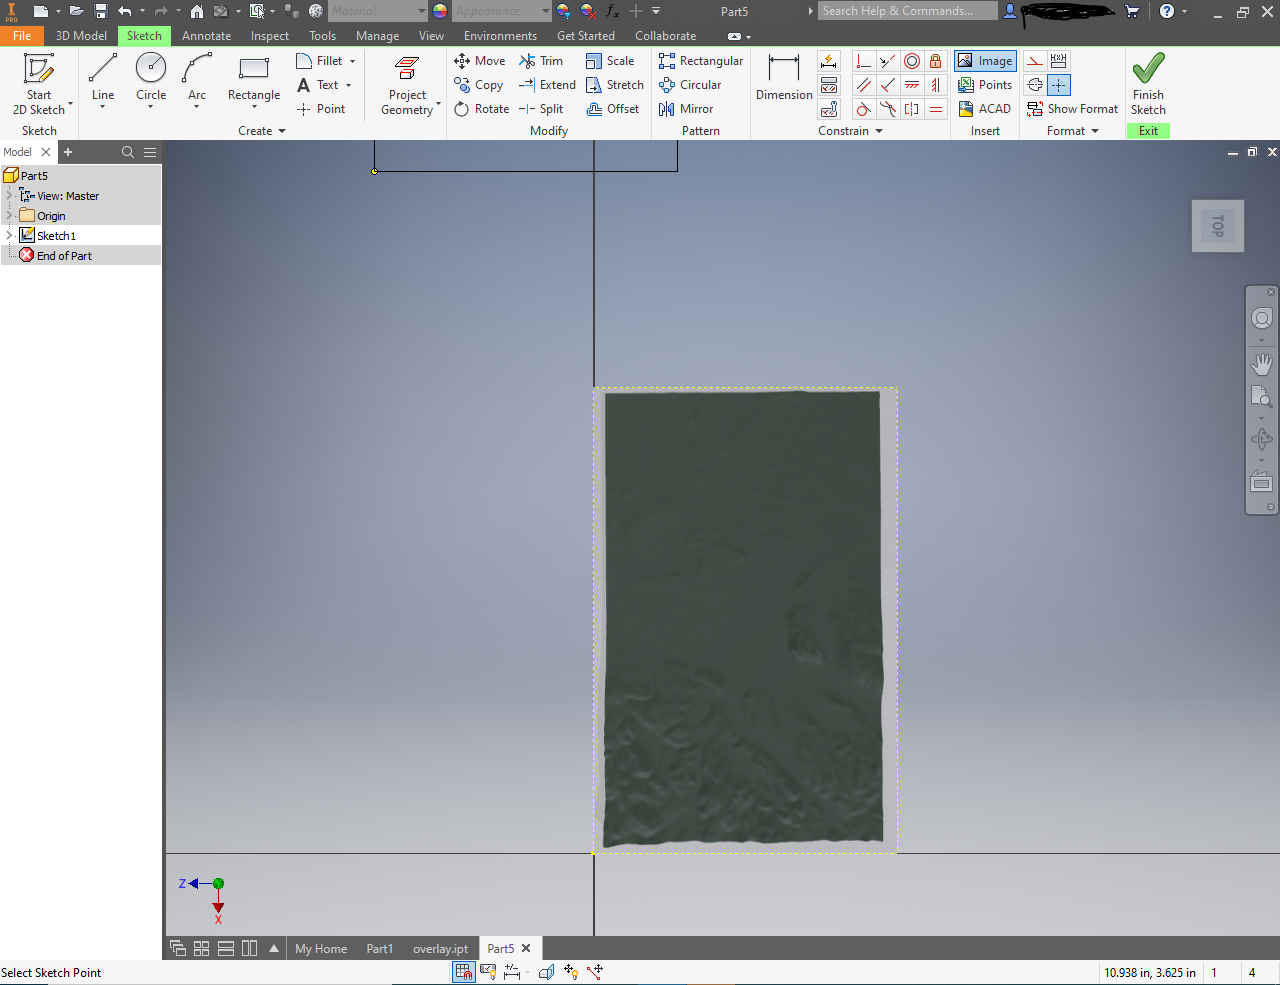1280x985 pixels.
Task: Open the Fillet dropdown arrow
Action: point(352,61)
